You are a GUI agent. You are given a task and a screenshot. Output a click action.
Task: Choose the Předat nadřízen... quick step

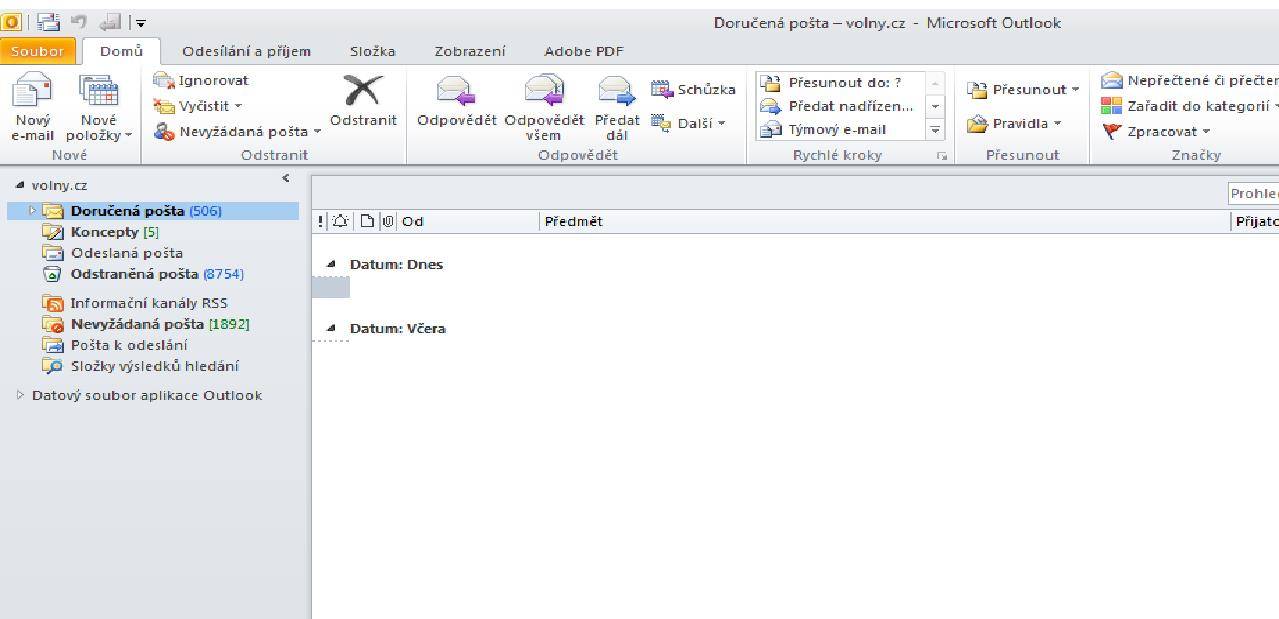[x=840, y=106]
